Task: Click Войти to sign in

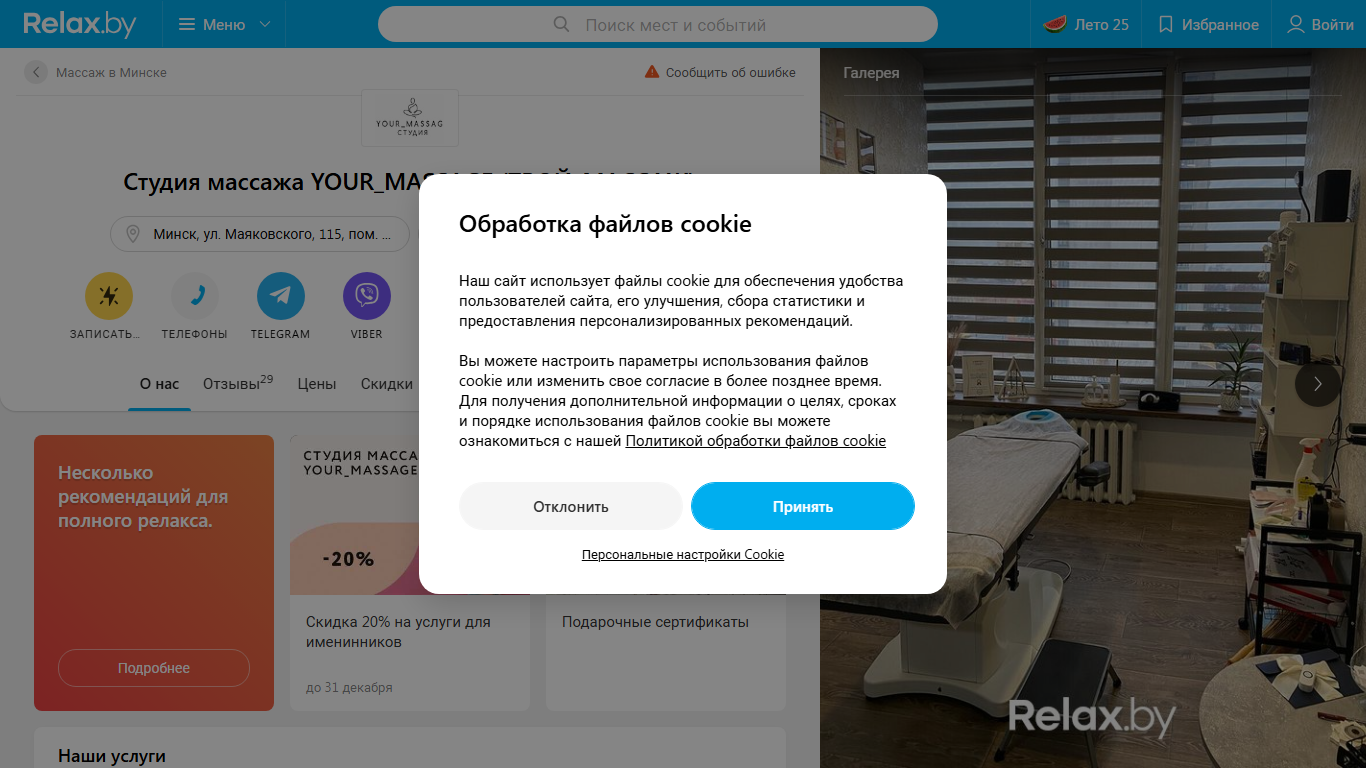Action: pos(1320,24)
